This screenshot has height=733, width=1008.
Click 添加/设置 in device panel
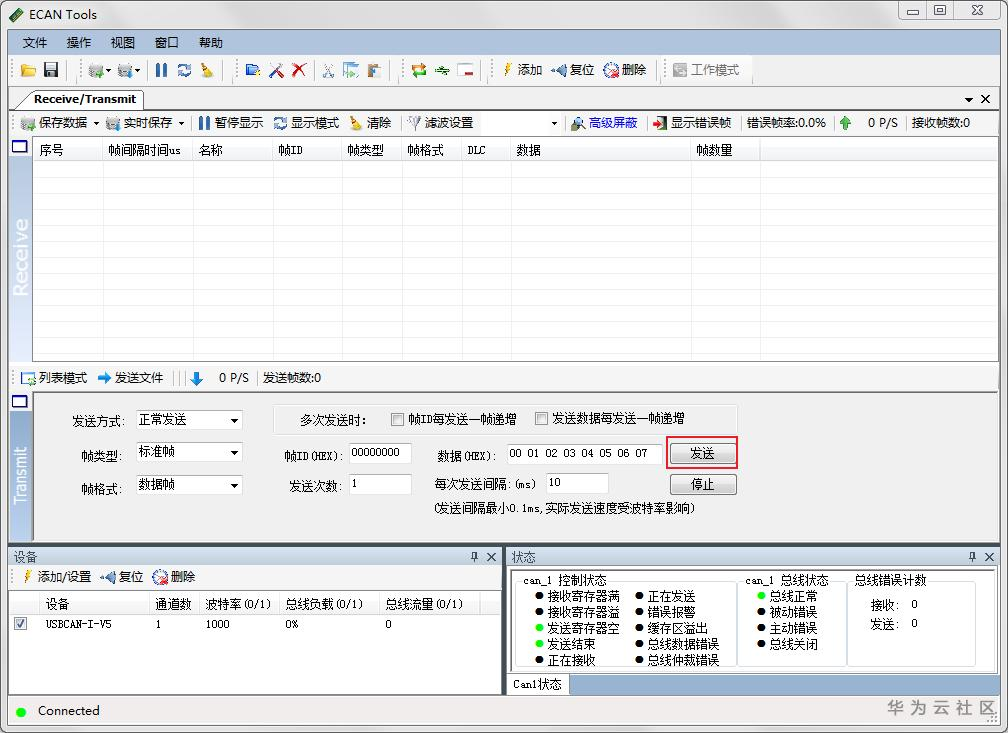57,577
